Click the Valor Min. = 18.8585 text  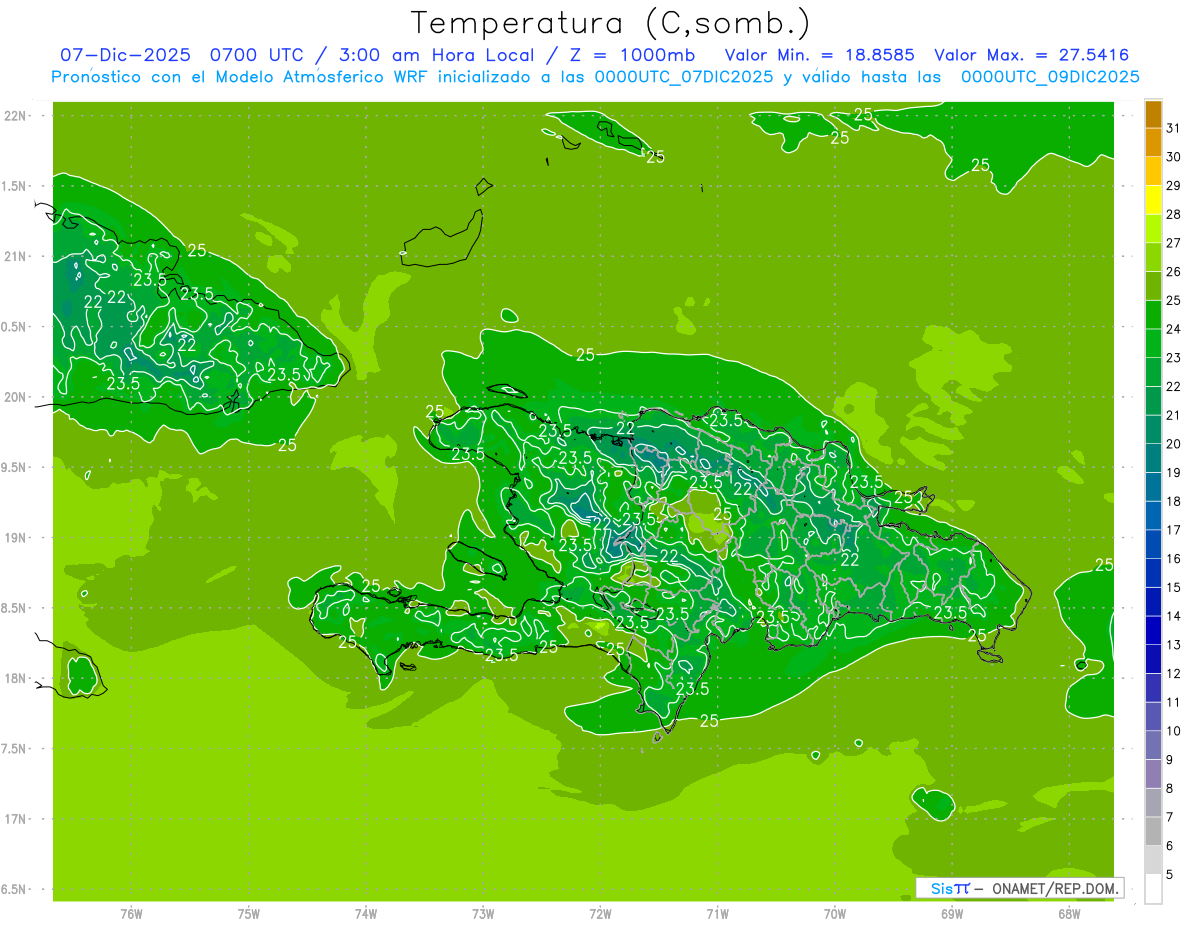[820, 55]
